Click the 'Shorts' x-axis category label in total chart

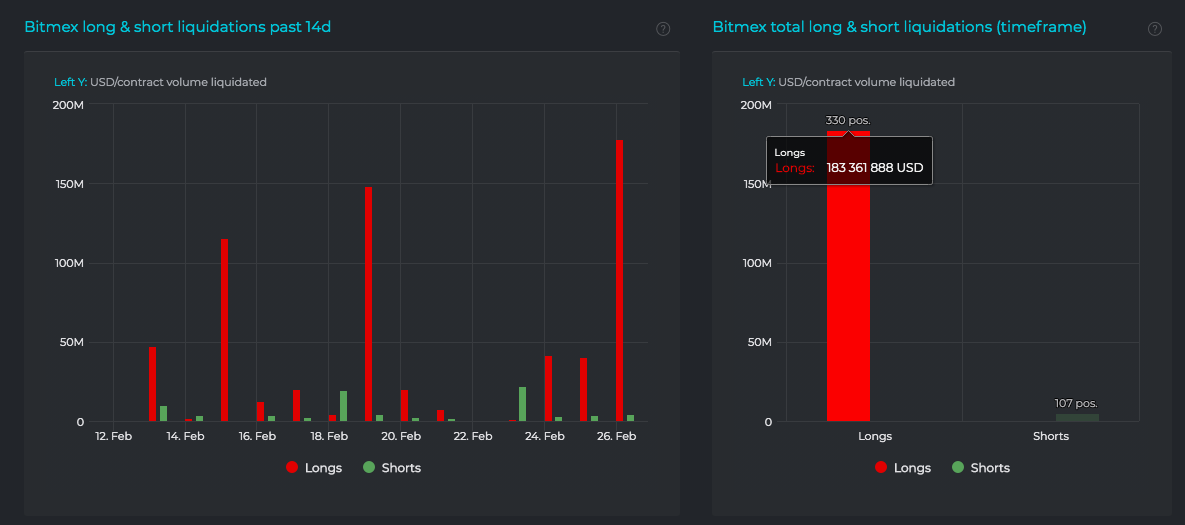[x=1051, y=437]
